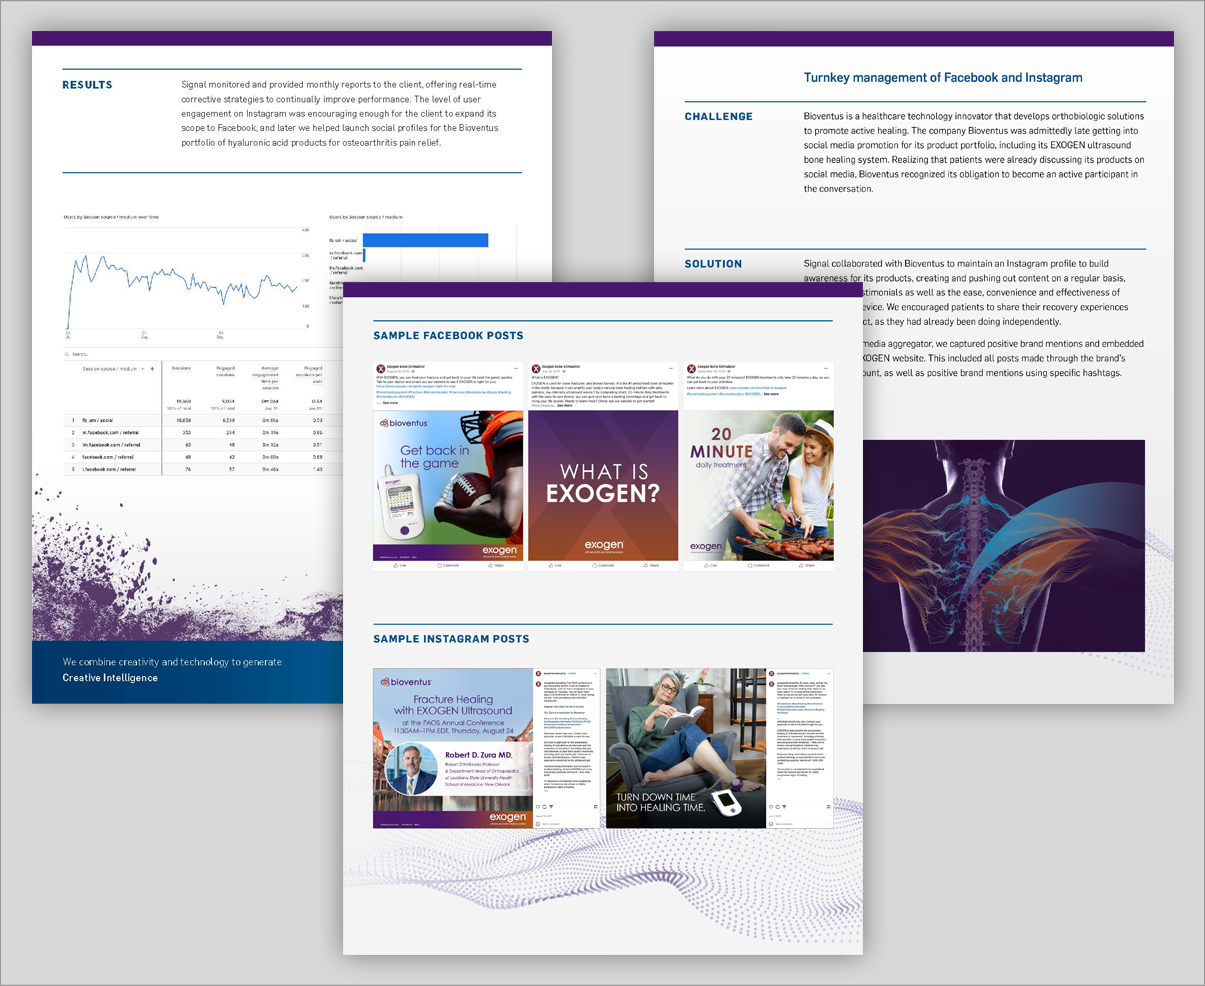Expand 'See more' on 'Get back in the game' post
The width and height of the screenshot is (1205, 986).
390,403
